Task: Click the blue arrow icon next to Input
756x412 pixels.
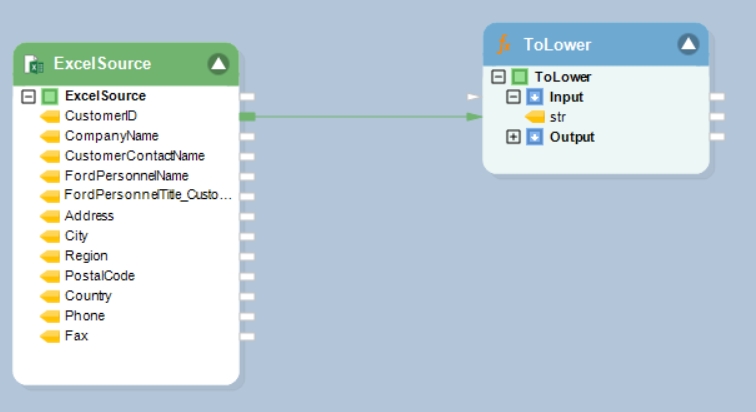Action: 534,97
